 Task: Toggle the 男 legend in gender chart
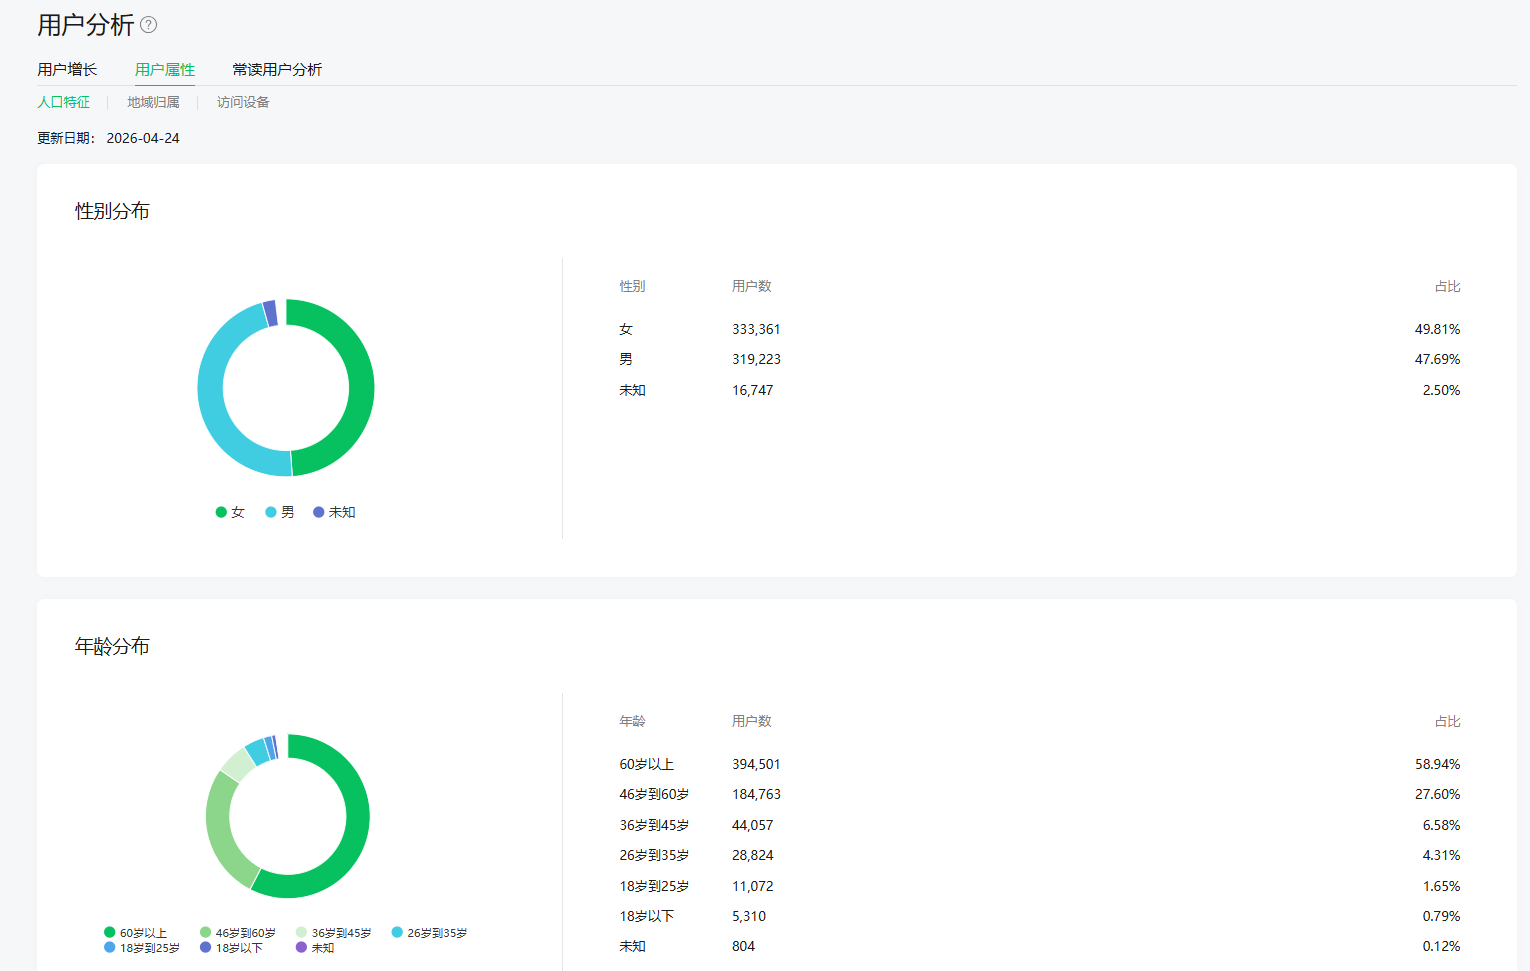click(x=280, y=512)
